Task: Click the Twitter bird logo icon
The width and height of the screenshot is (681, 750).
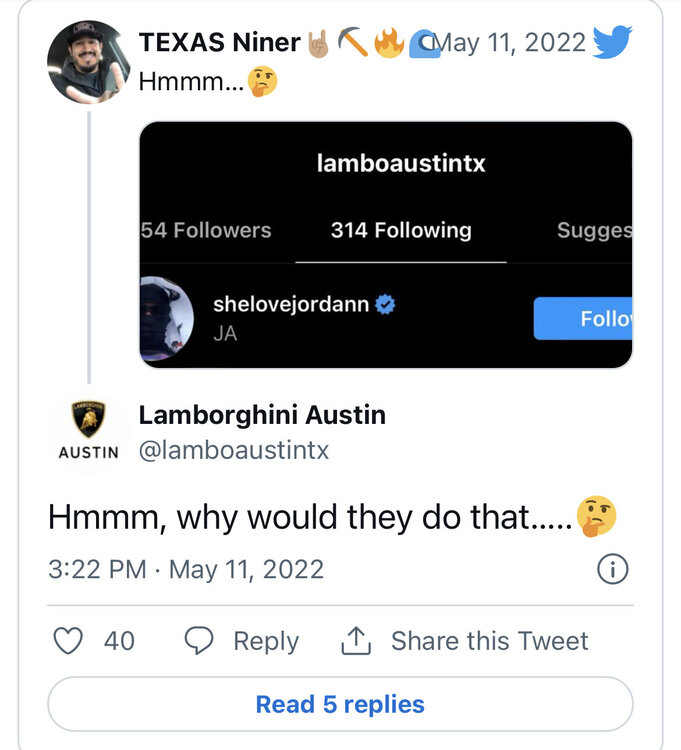Action: [612, 41]
